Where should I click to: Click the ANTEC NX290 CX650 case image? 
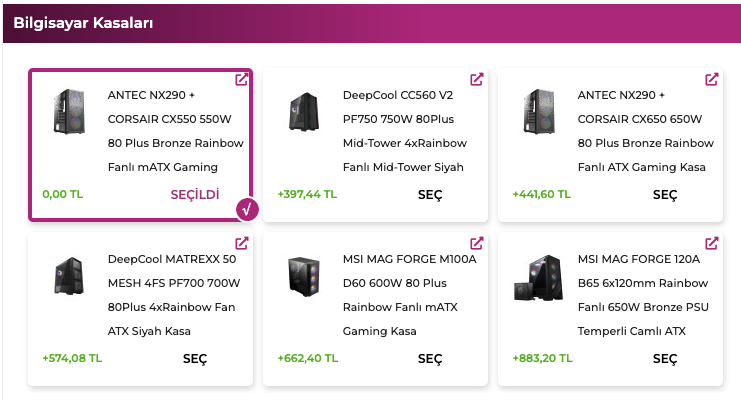[x=539, y=112]
